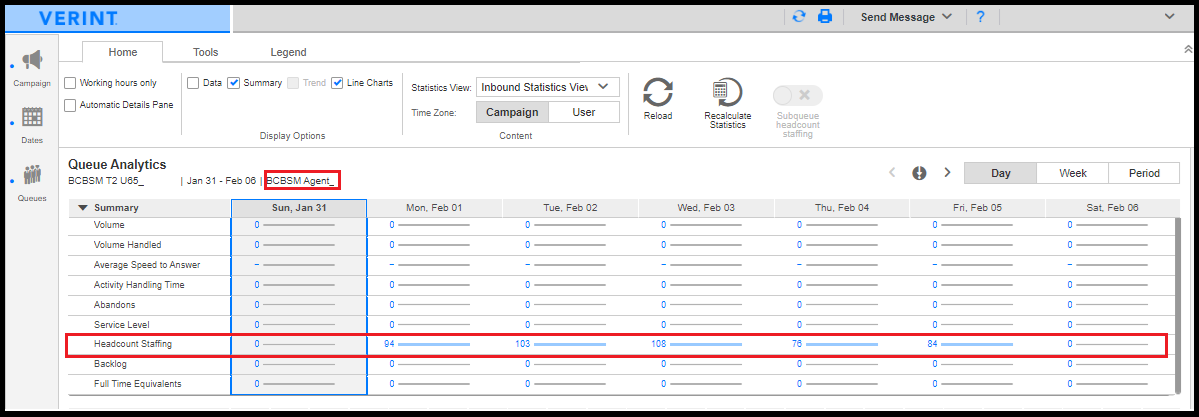This screenshot has height=417, width=1199.
Task: Uncheck the Line Charts option
Action: pyautogui.click(x=337, y=83)
